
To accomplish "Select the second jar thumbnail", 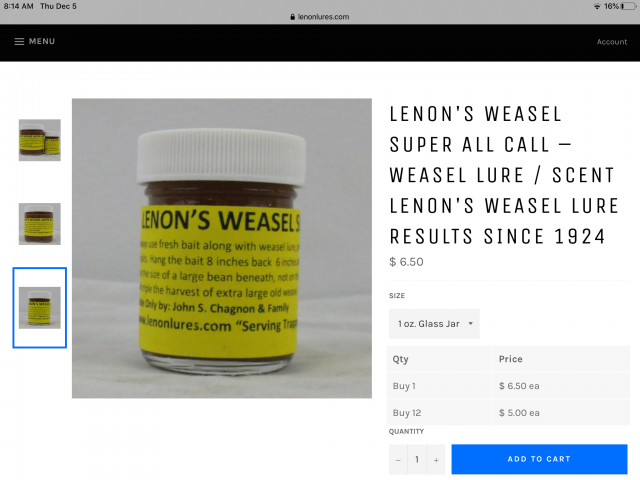I will pyautogui.click(x=40, y=224).
